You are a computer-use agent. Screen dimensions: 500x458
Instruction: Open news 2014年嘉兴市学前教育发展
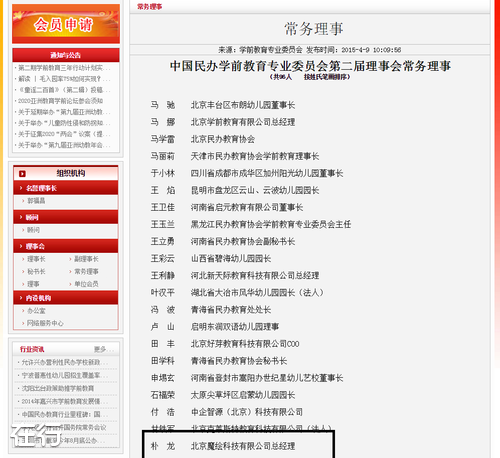65,401
